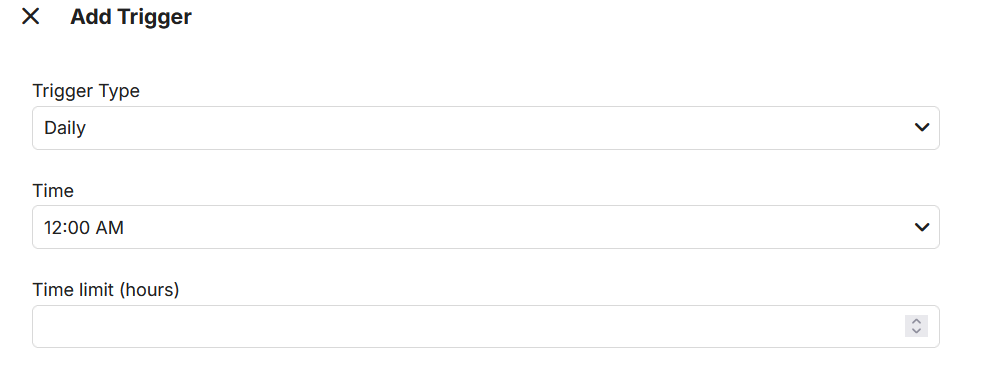Close the Add Trigger panel with X

[31, 17]
